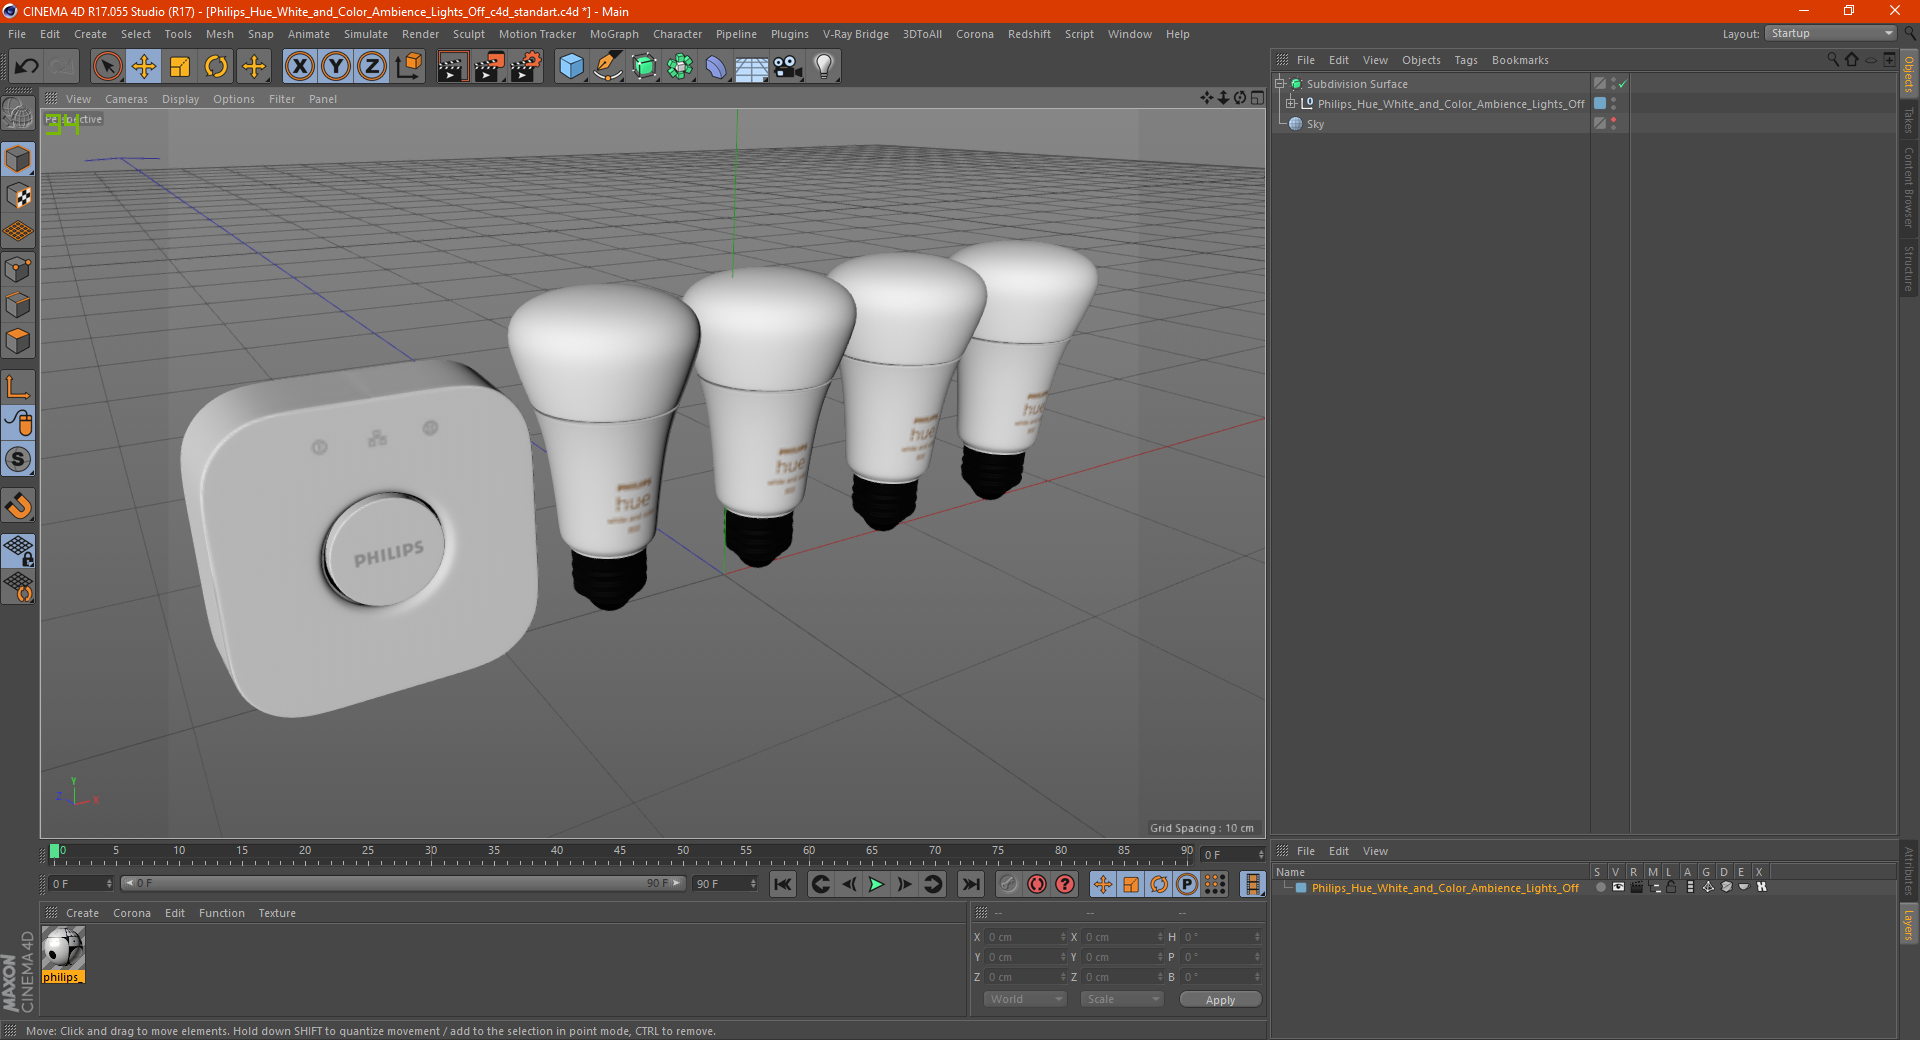This screenshot has width=1920, height=1040.
Task: Click the X position input field
Action: (x=1027, y=937)
